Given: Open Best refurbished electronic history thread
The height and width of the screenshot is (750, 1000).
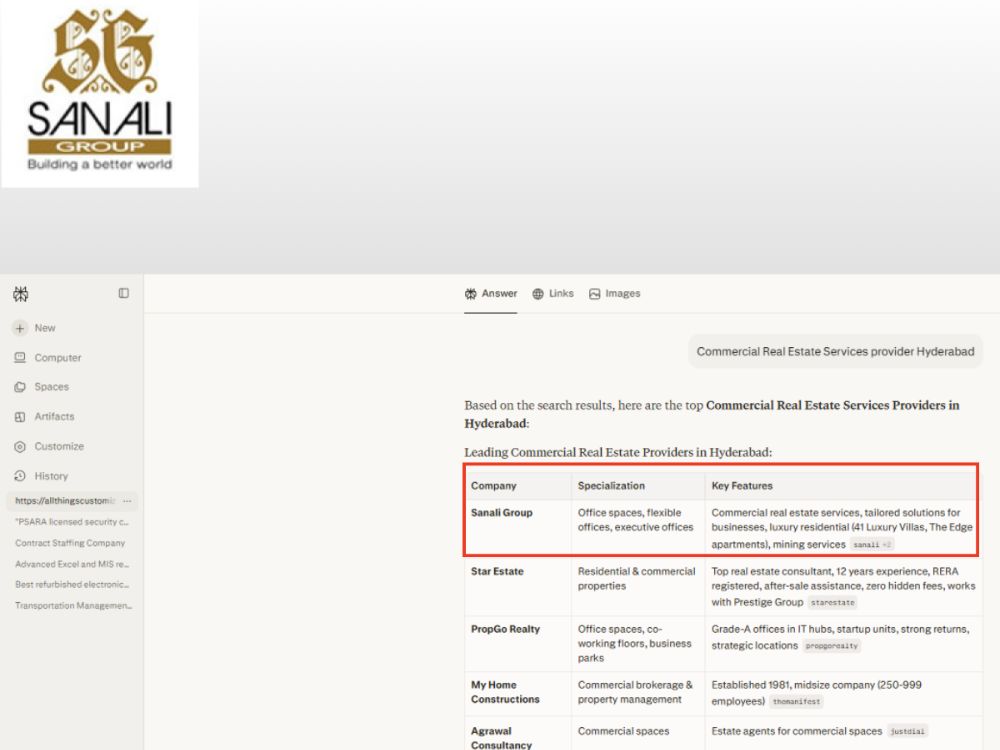Looking at the screenshot, I should [72, 584].
